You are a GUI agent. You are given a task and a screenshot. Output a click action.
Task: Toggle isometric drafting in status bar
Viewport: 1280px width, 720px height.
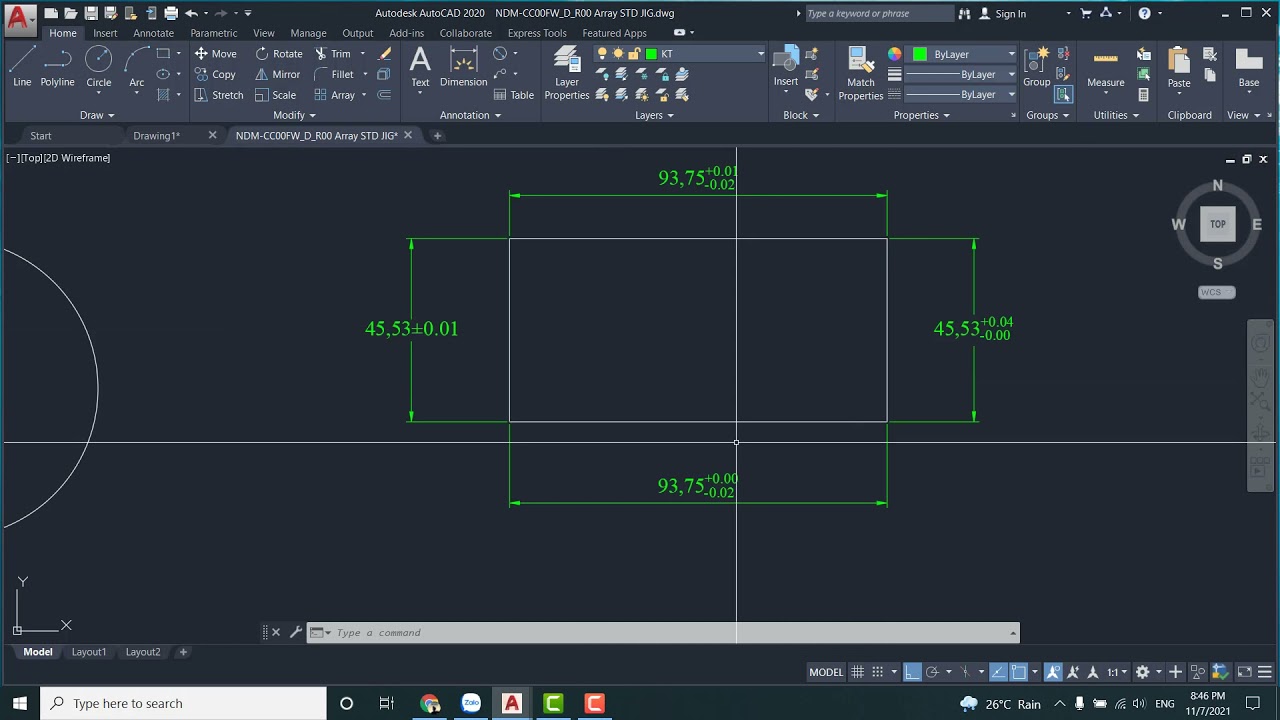(x=965, y=672)
